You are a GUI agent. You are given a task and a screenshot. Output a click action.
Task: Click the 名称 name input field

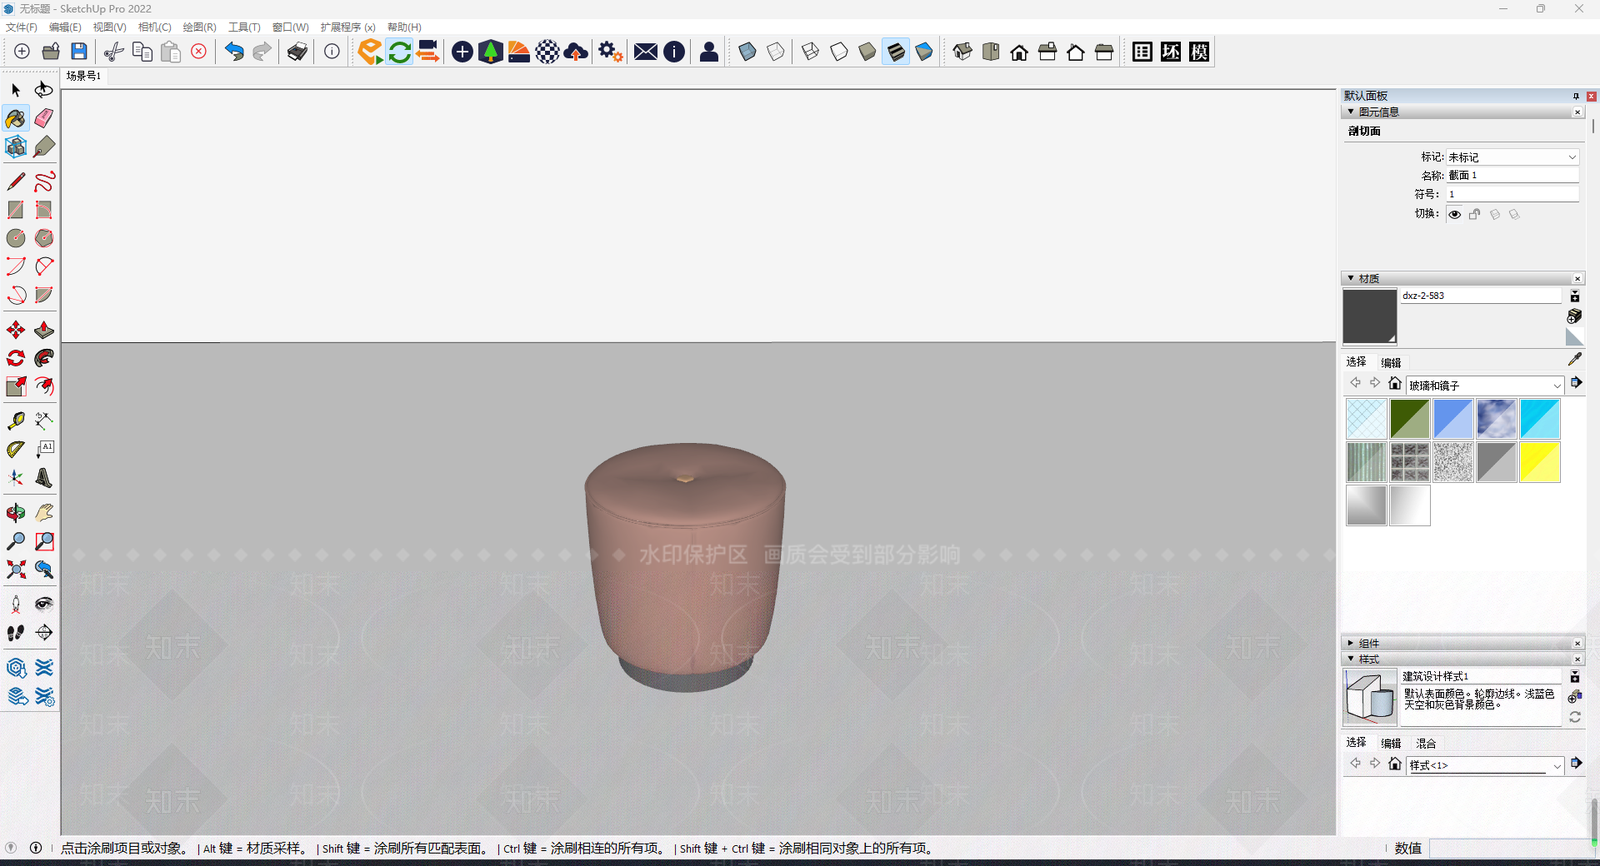point(1511,175)
